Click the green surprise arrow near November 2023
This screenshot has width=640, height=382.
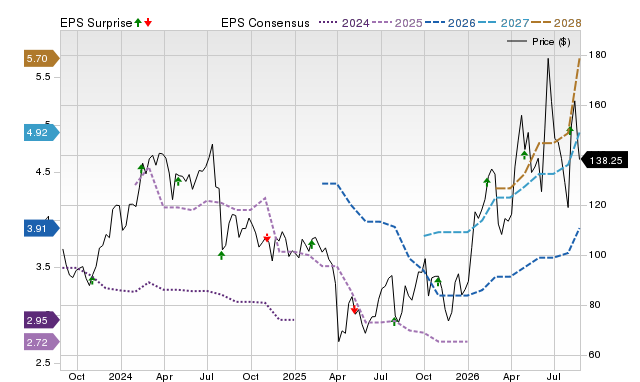pos(92,280)
